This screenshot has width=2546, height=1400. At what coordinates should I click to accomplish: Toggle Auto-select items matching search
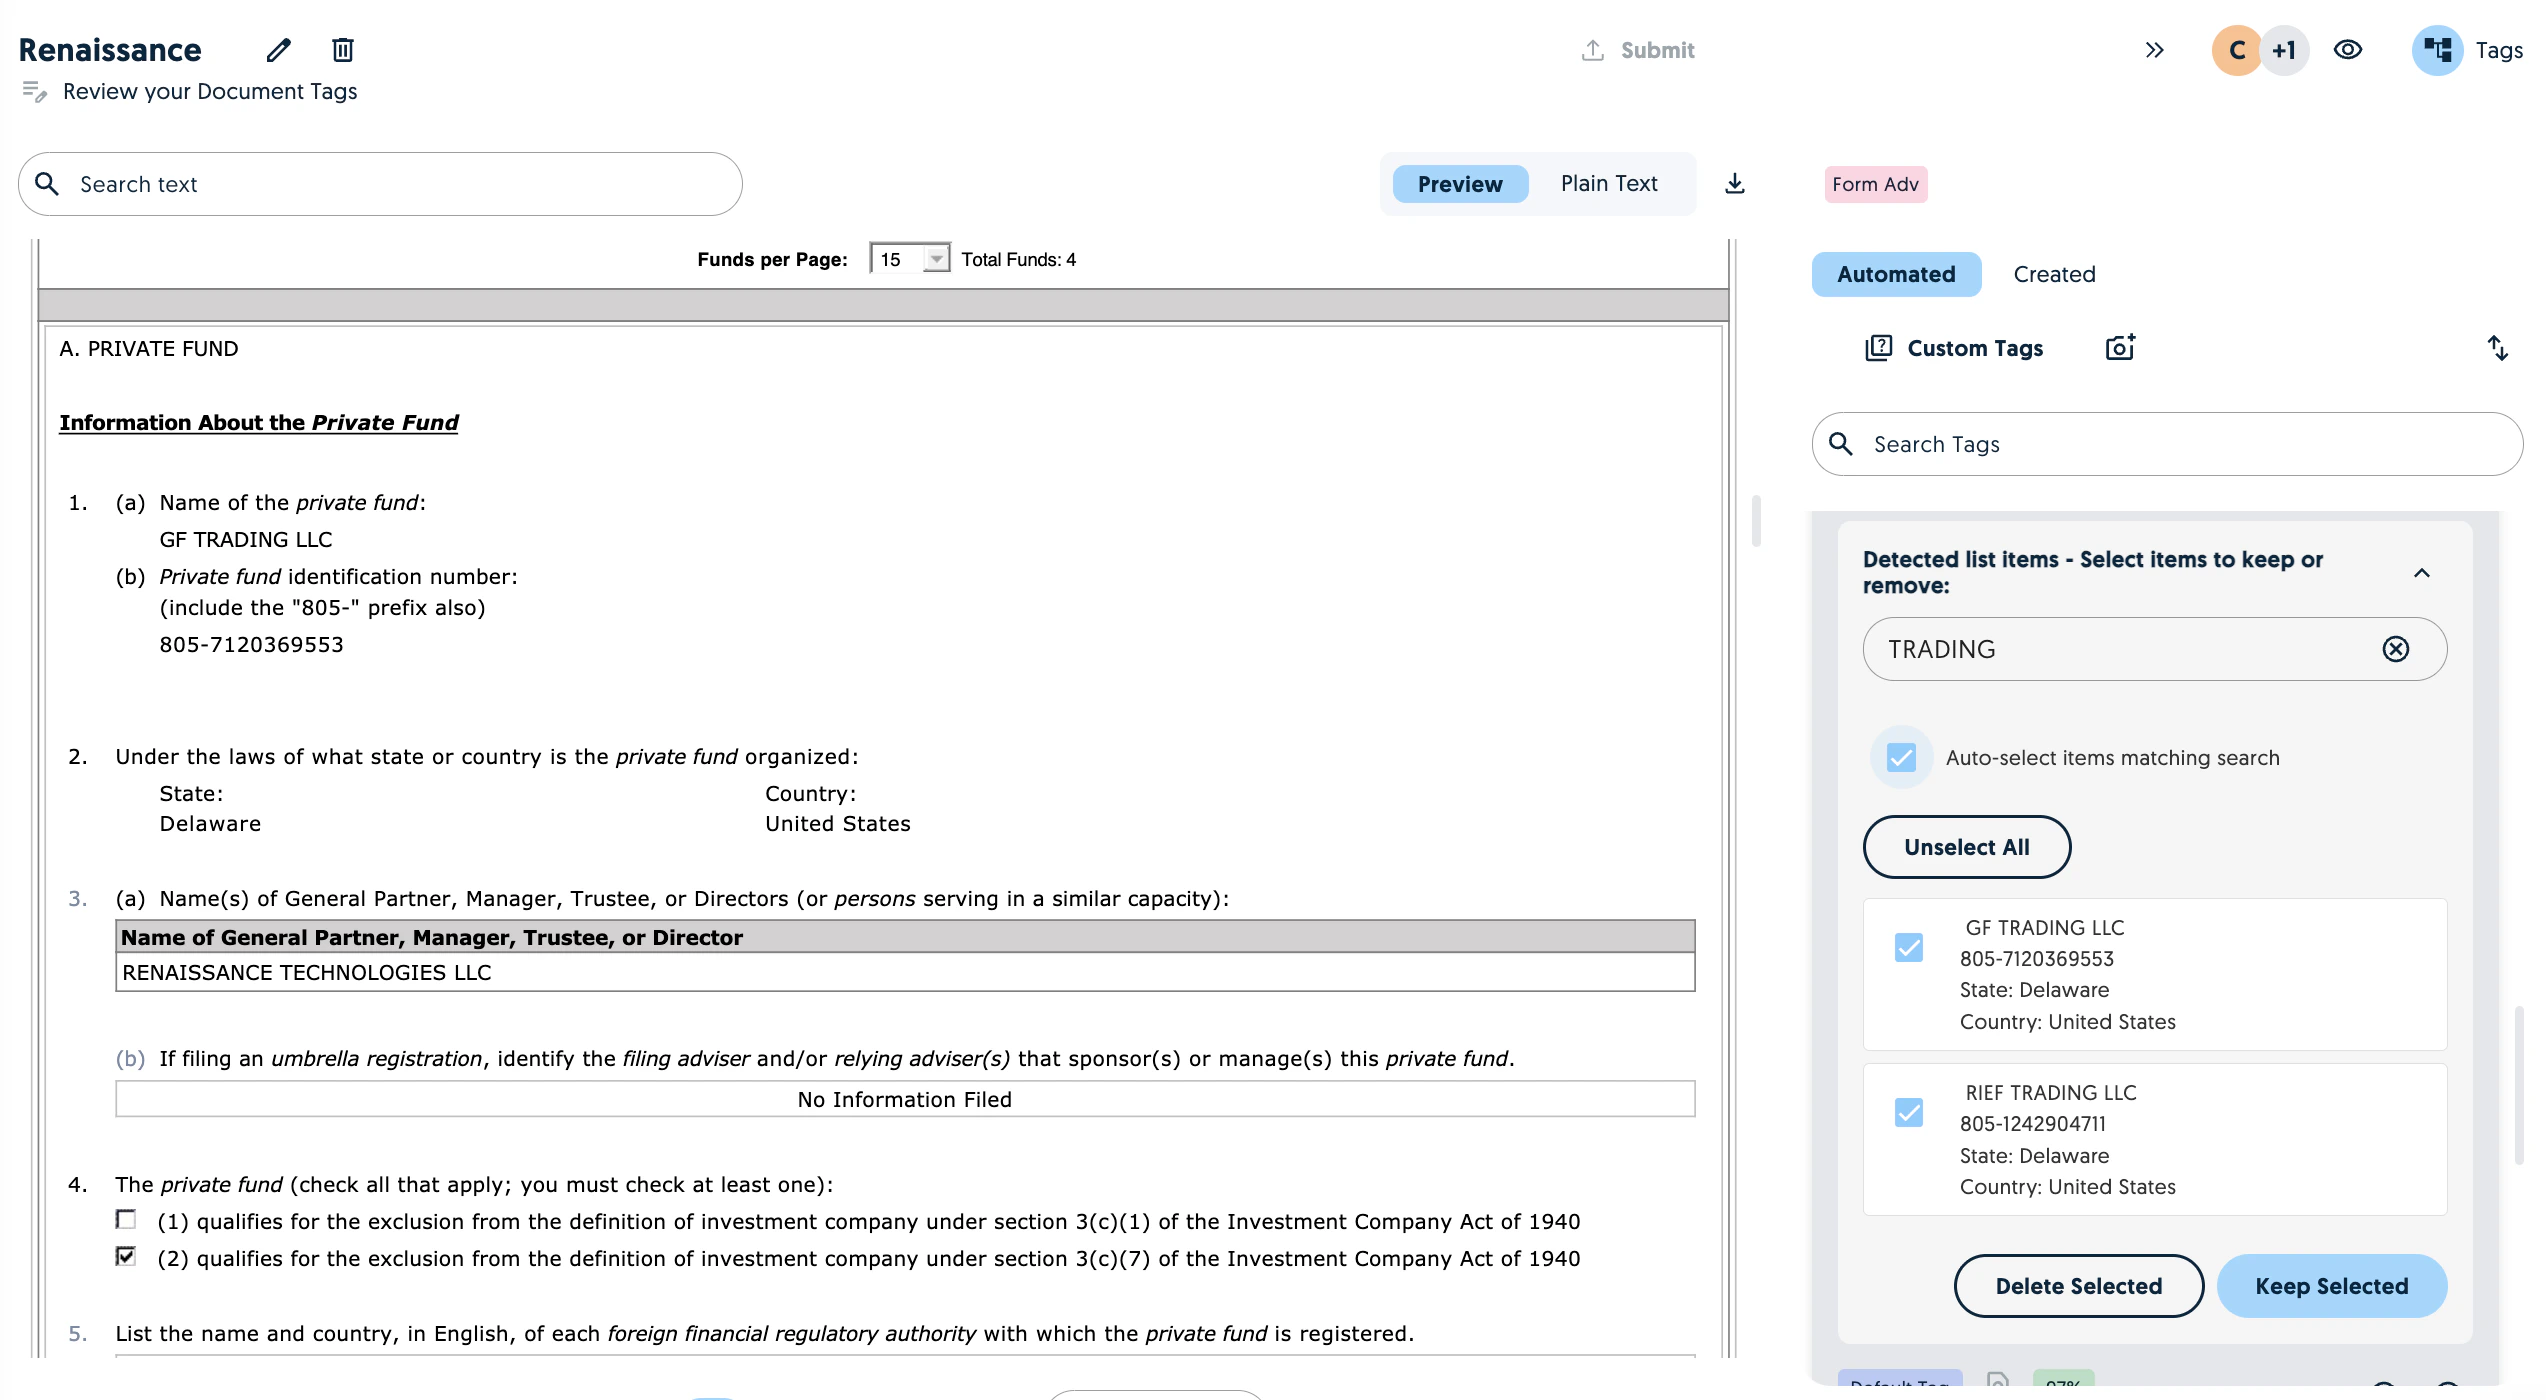click(x=1901, y=757)
